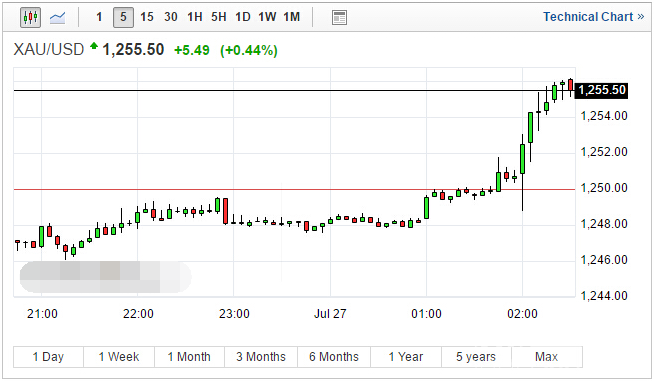Choose the 5 minute interval
Screen dimensions: 654x382
[123, 17]
